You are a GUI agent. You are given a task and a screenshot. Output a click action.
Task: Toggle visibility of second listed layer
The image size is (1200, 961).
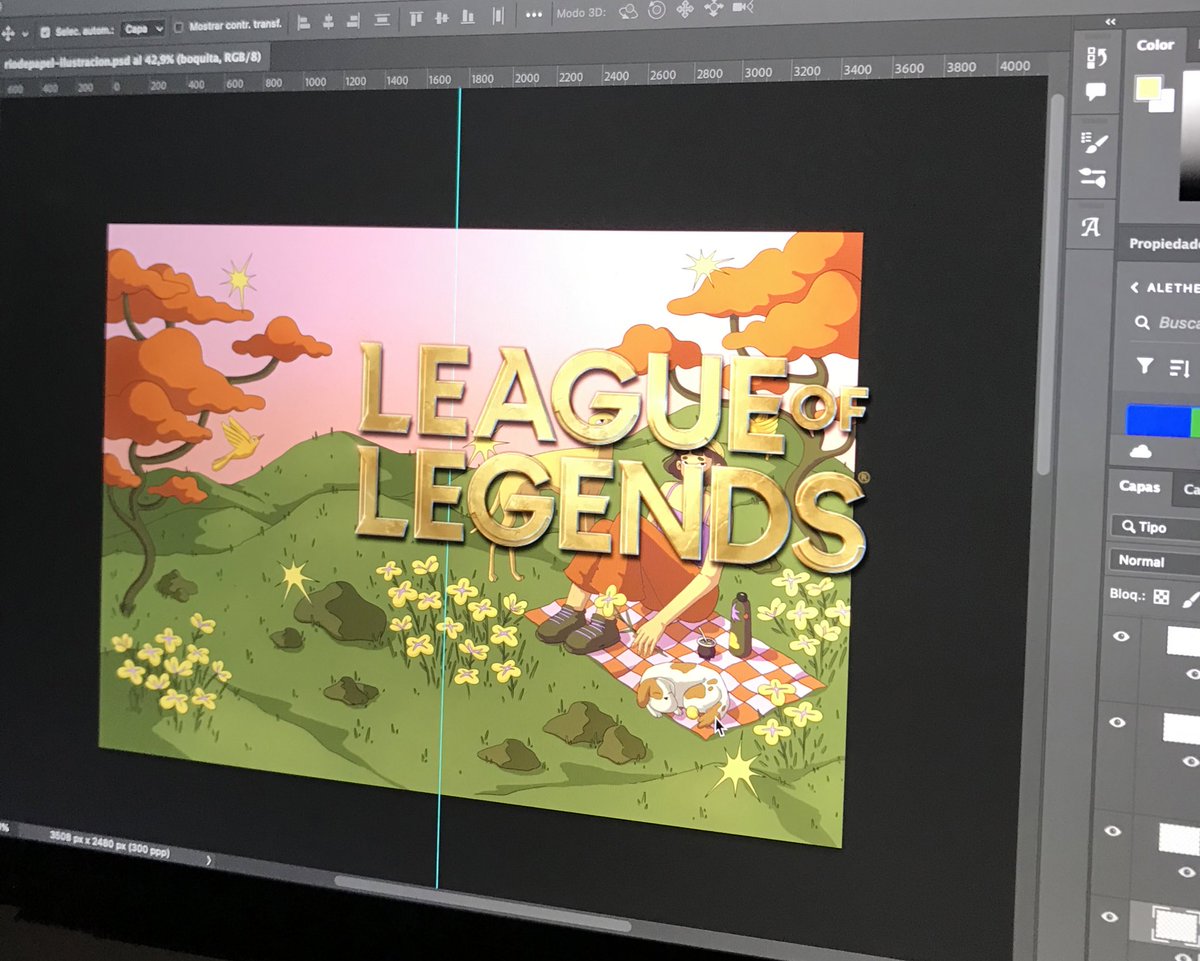pyautogui.click(x=1117, y=722)
